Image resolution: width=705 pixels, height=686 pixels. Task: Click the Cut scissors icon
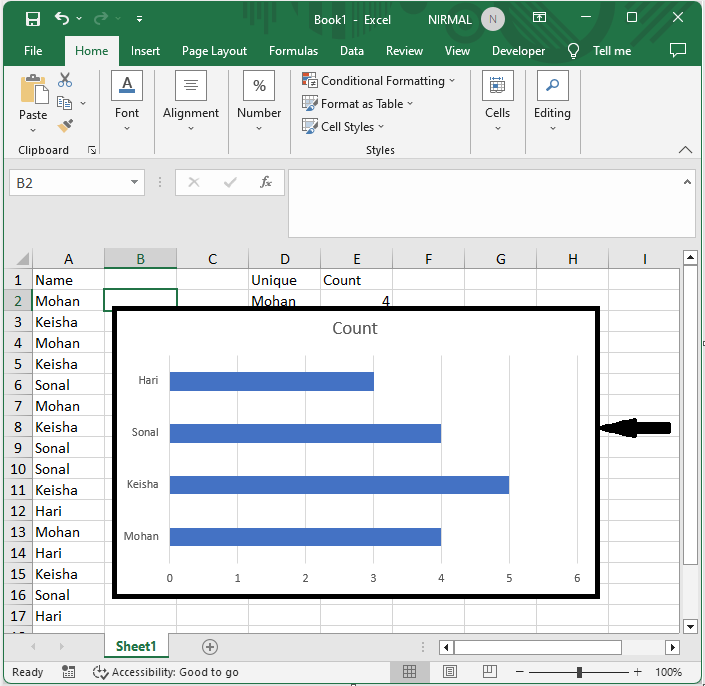click(65, 80)
